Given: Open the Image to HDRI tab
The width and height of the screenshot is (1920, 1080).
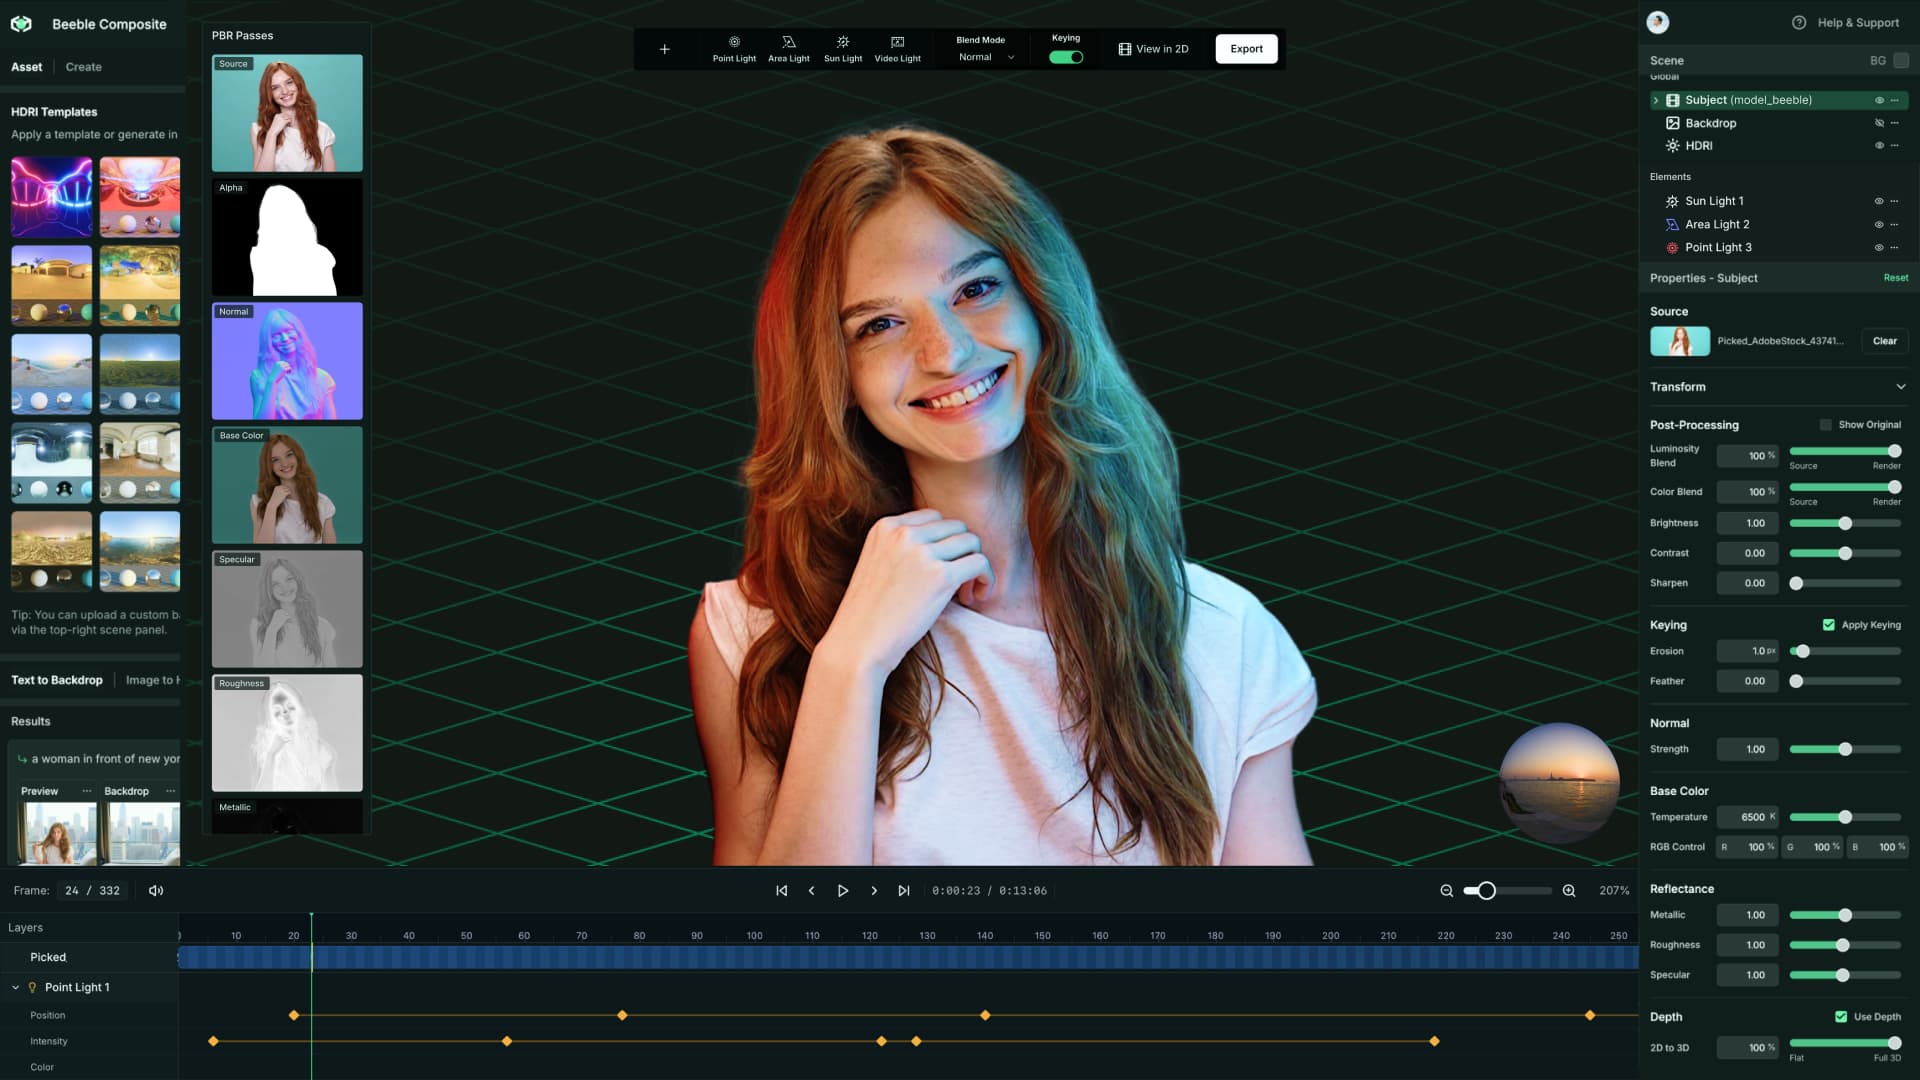Looking at the screenshot, I should [152, 680].
